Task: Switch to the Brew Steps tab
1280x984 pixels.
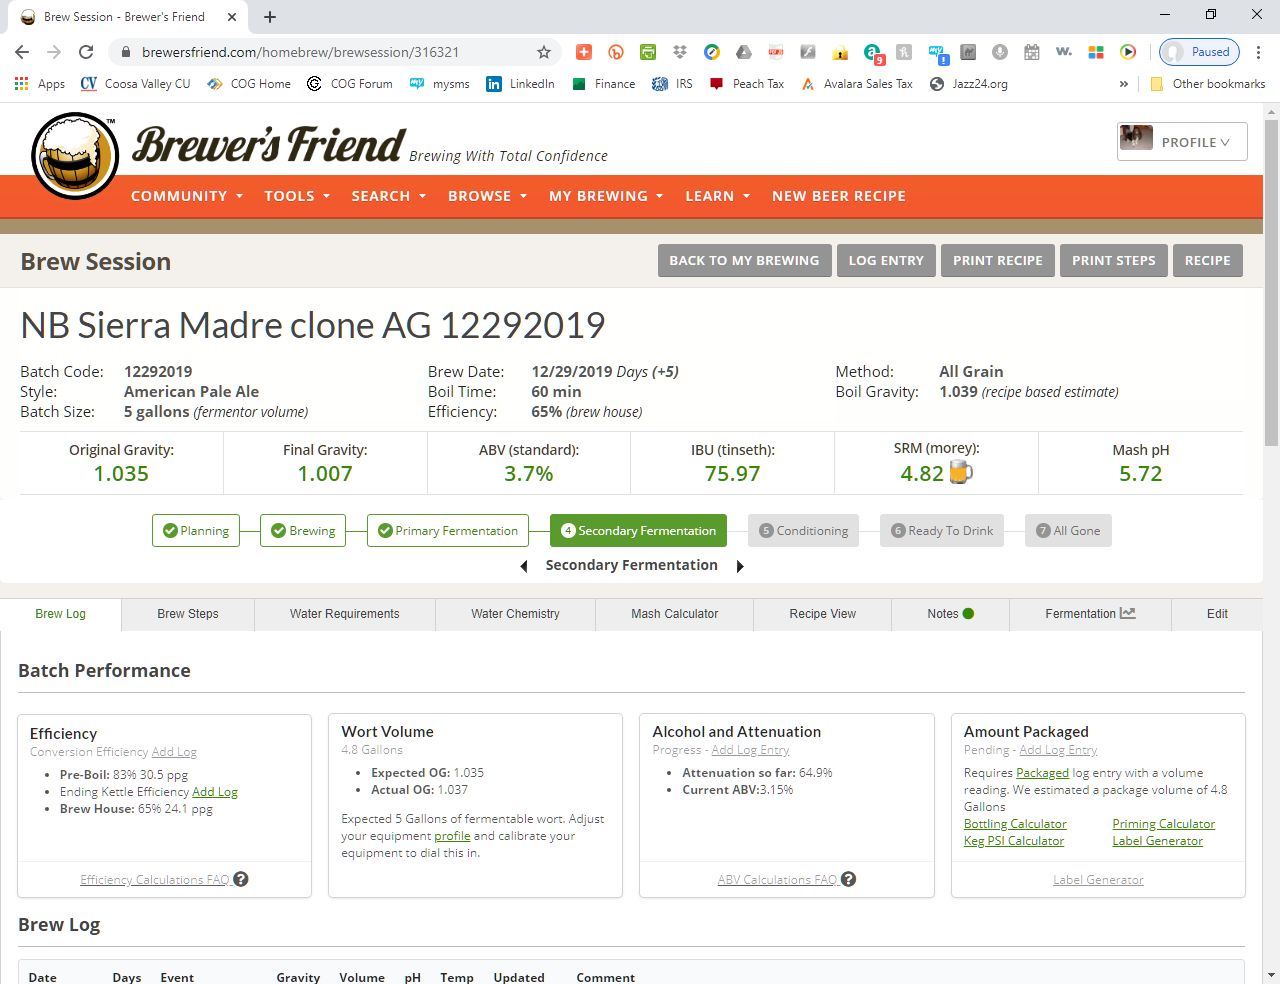Action: click(x=188, y=614)
